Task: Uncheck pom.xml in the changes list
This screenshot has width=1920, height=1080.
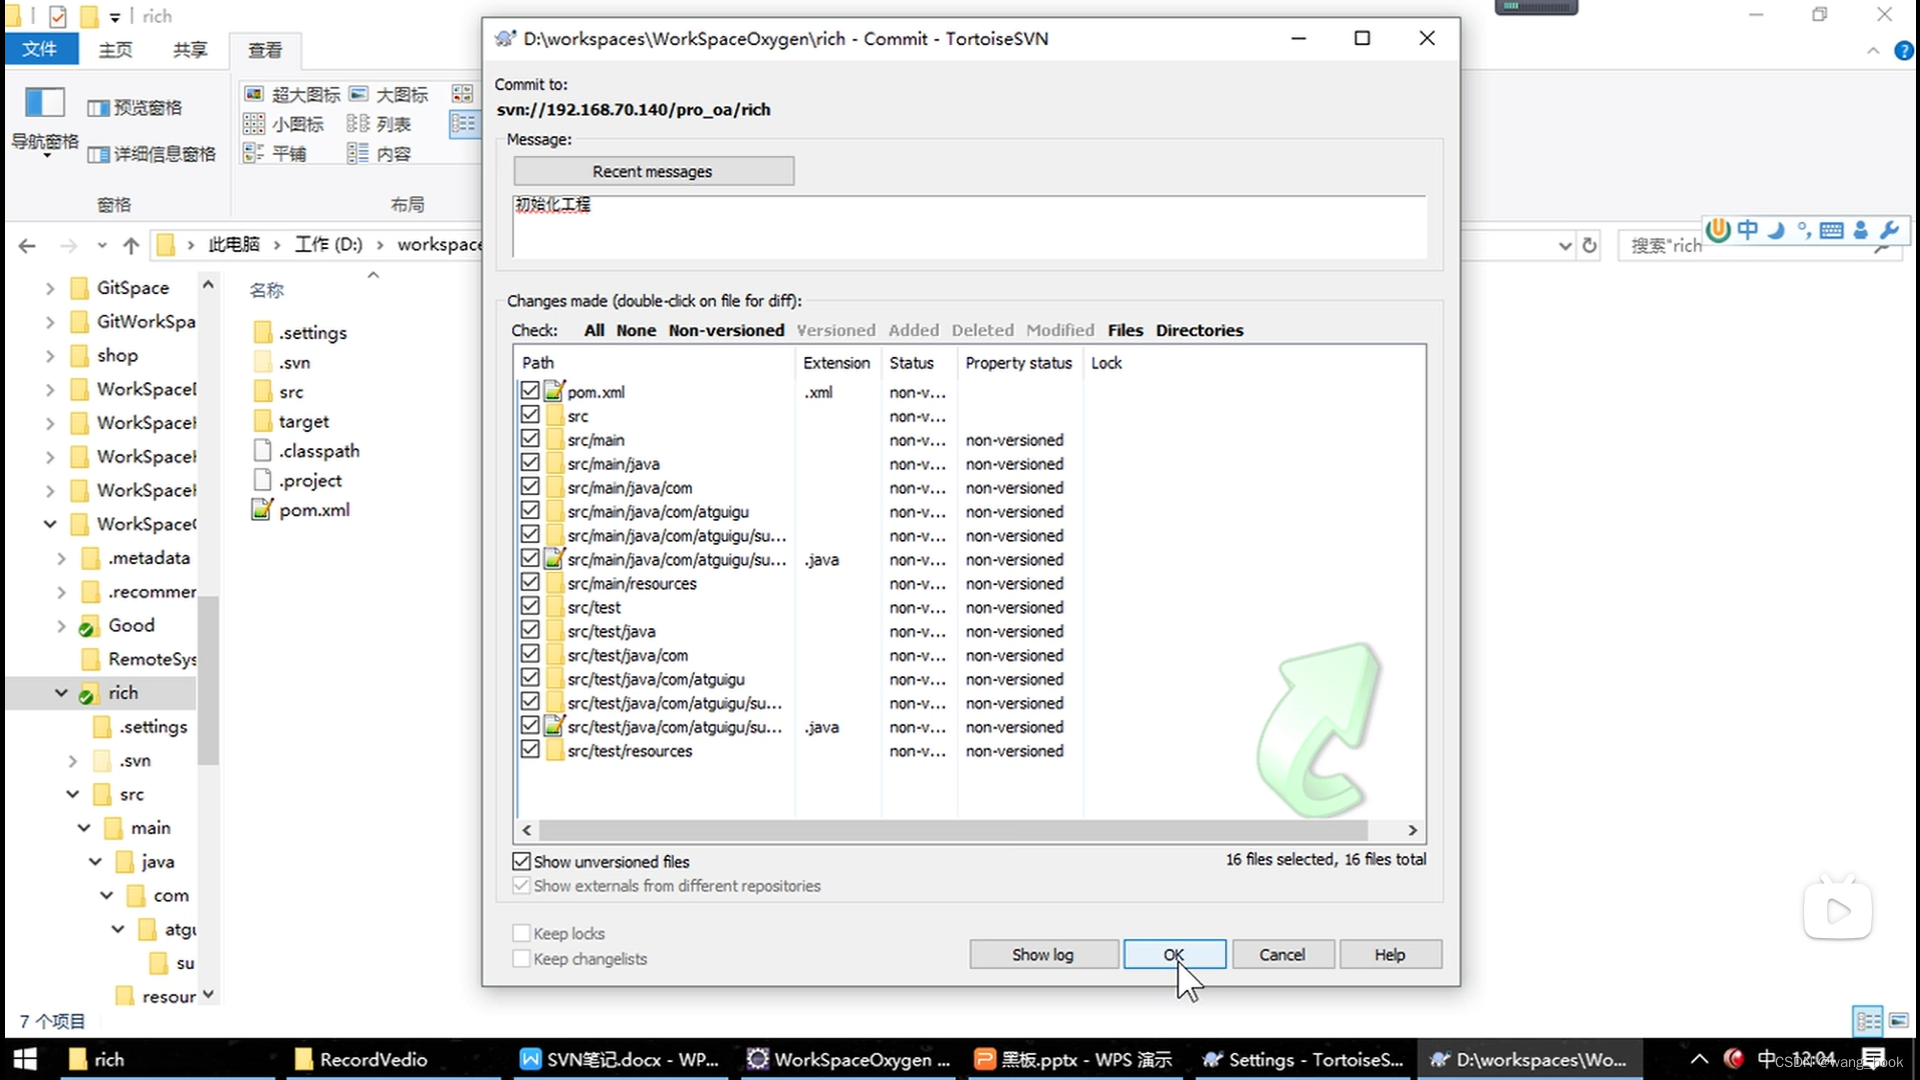Action: pos(530,390)
